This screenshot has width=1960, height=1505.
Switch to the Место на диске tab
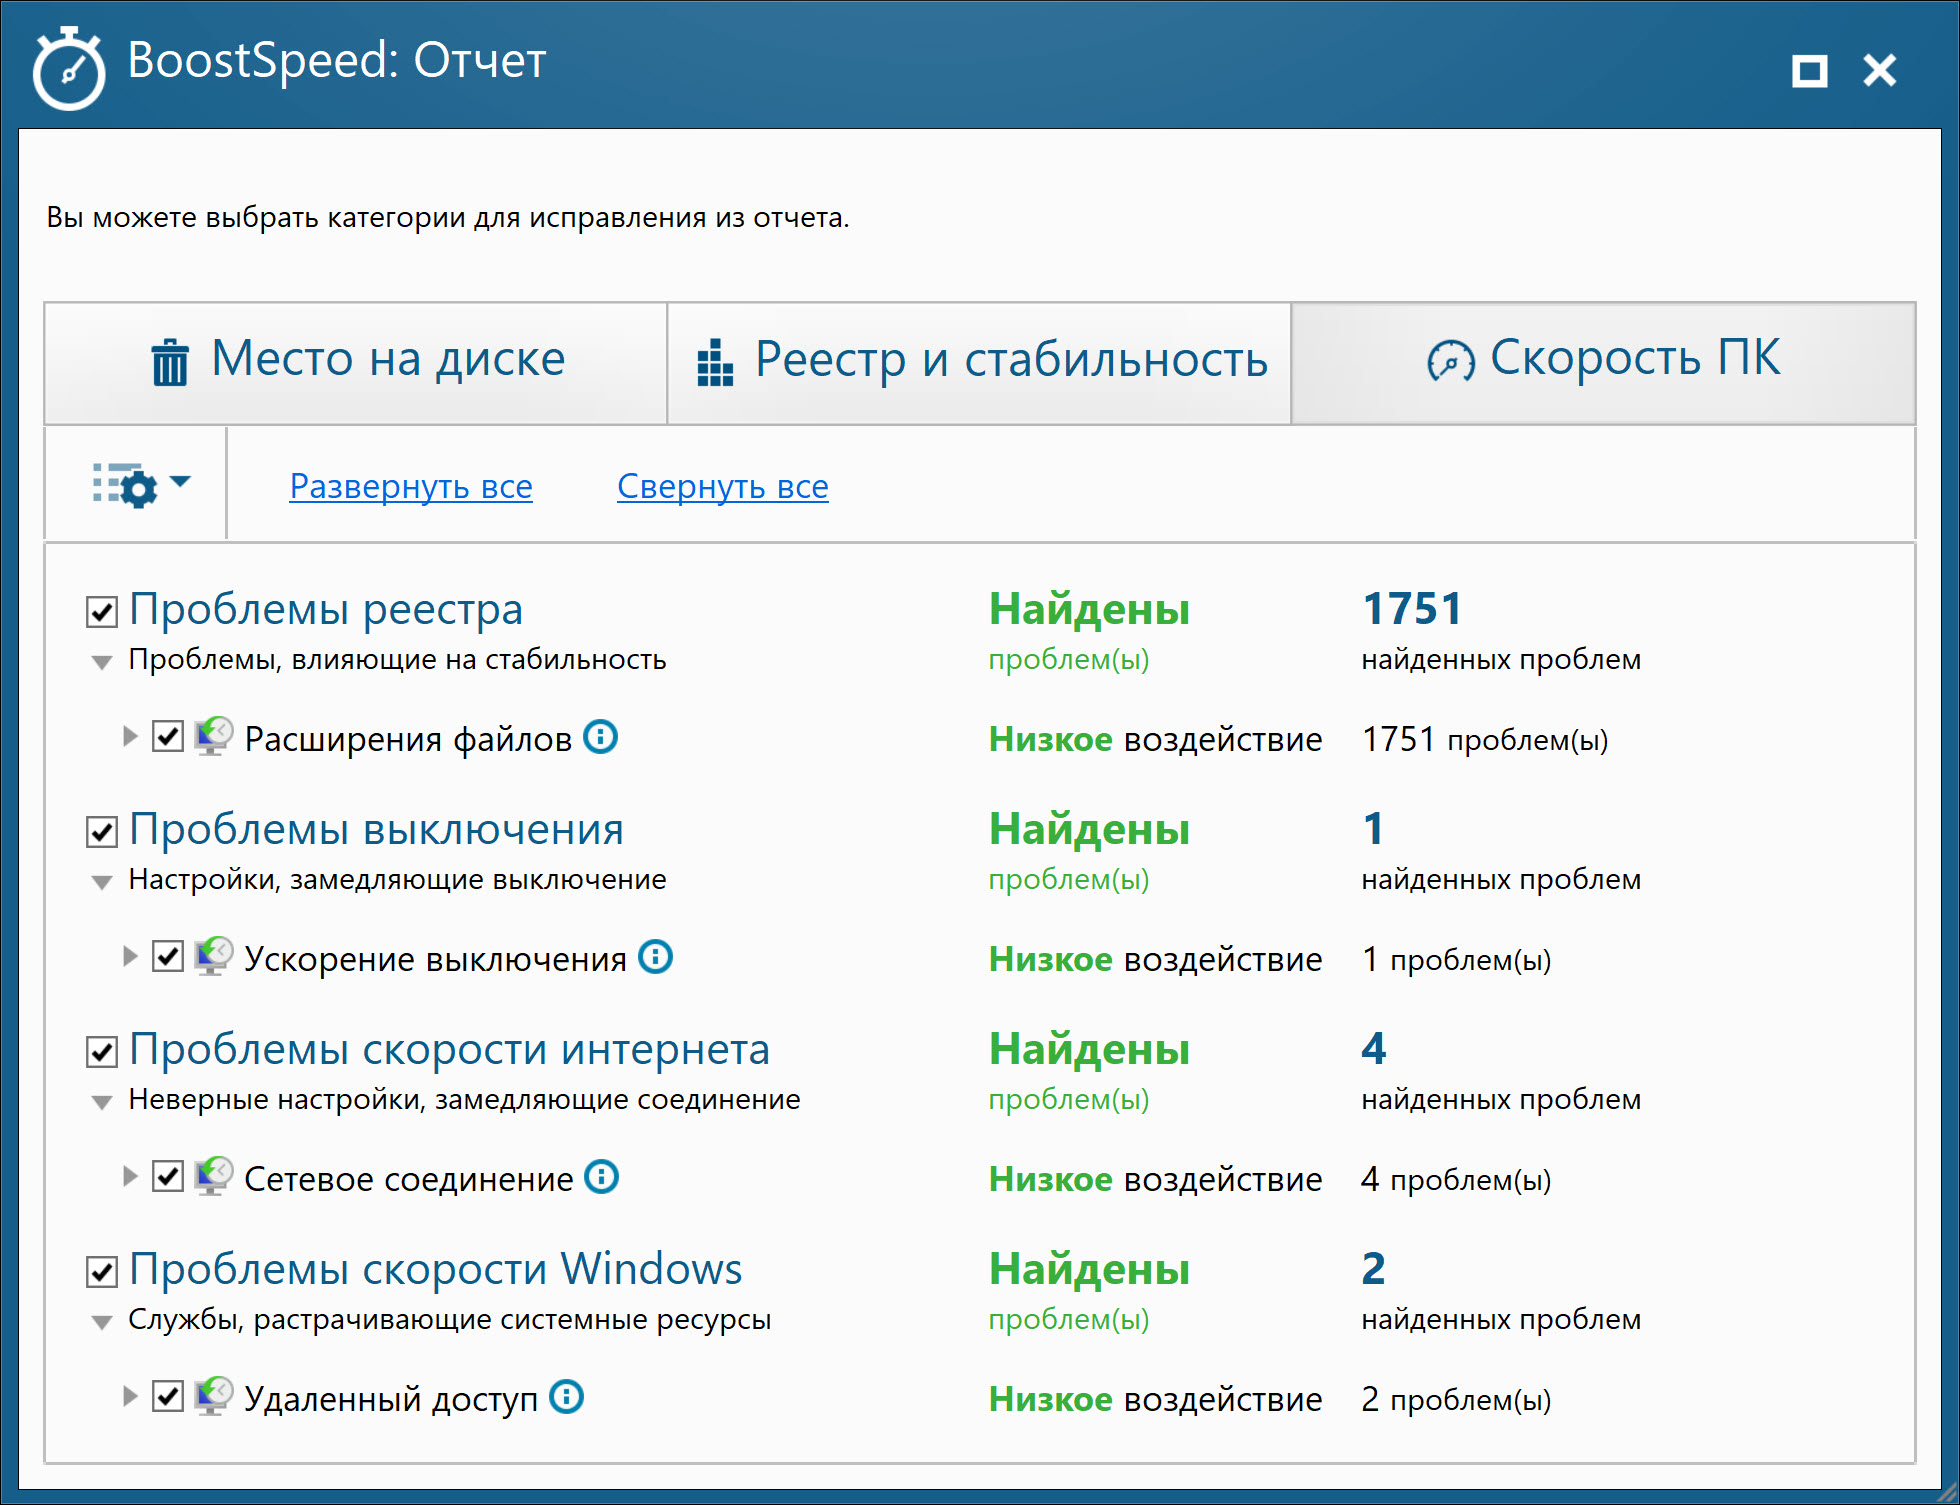click(x=356, y=361)
